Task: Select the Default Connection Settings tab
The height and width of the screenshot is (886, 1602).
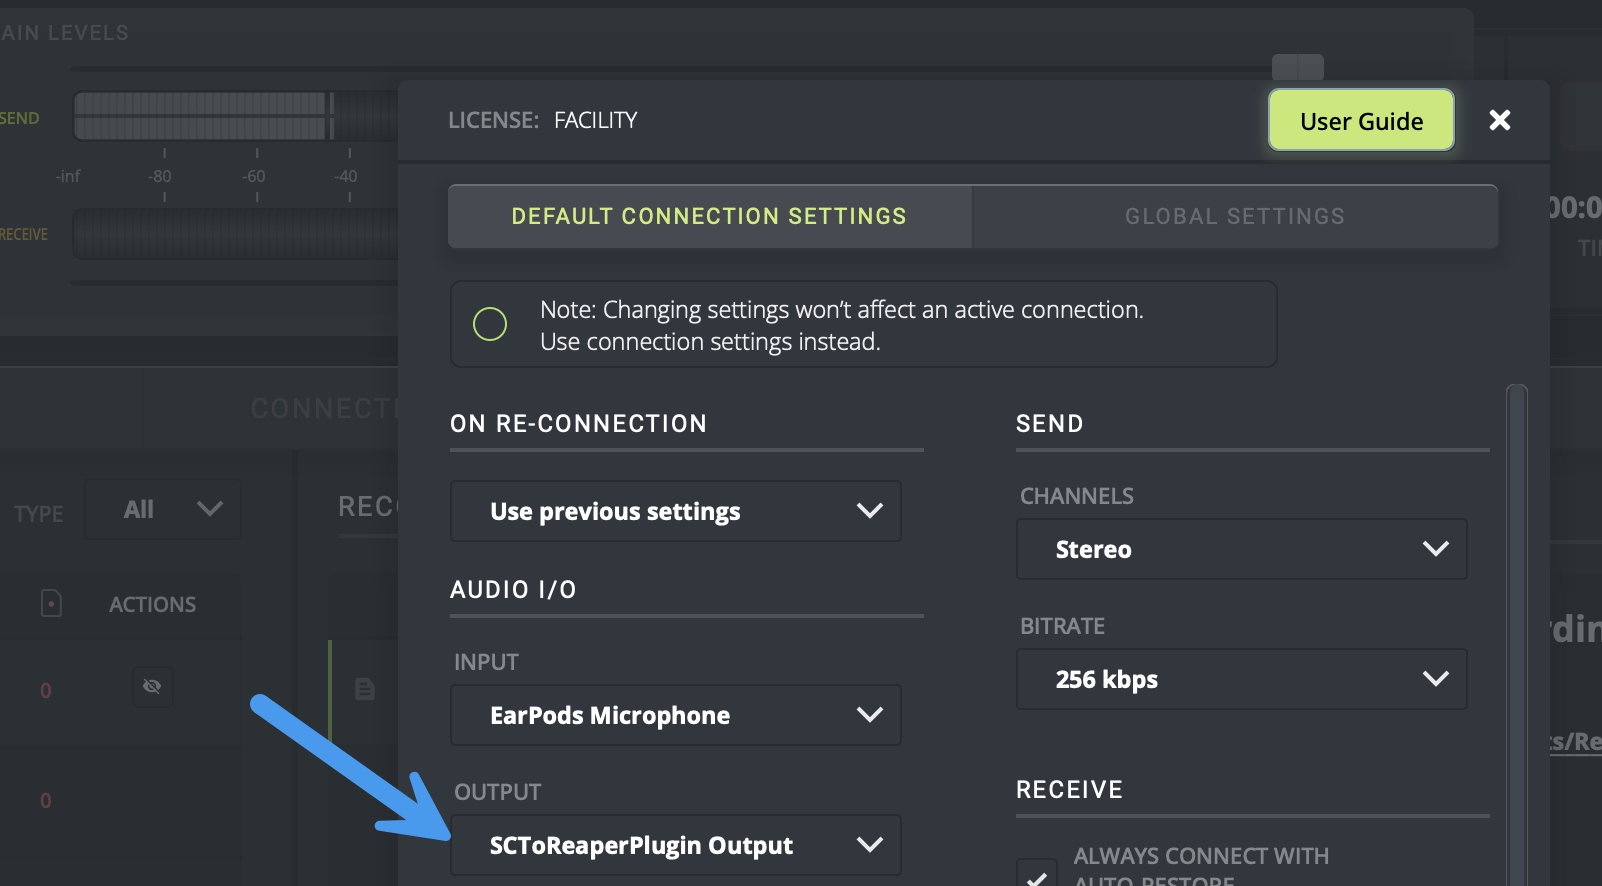Action: point(709,216)
